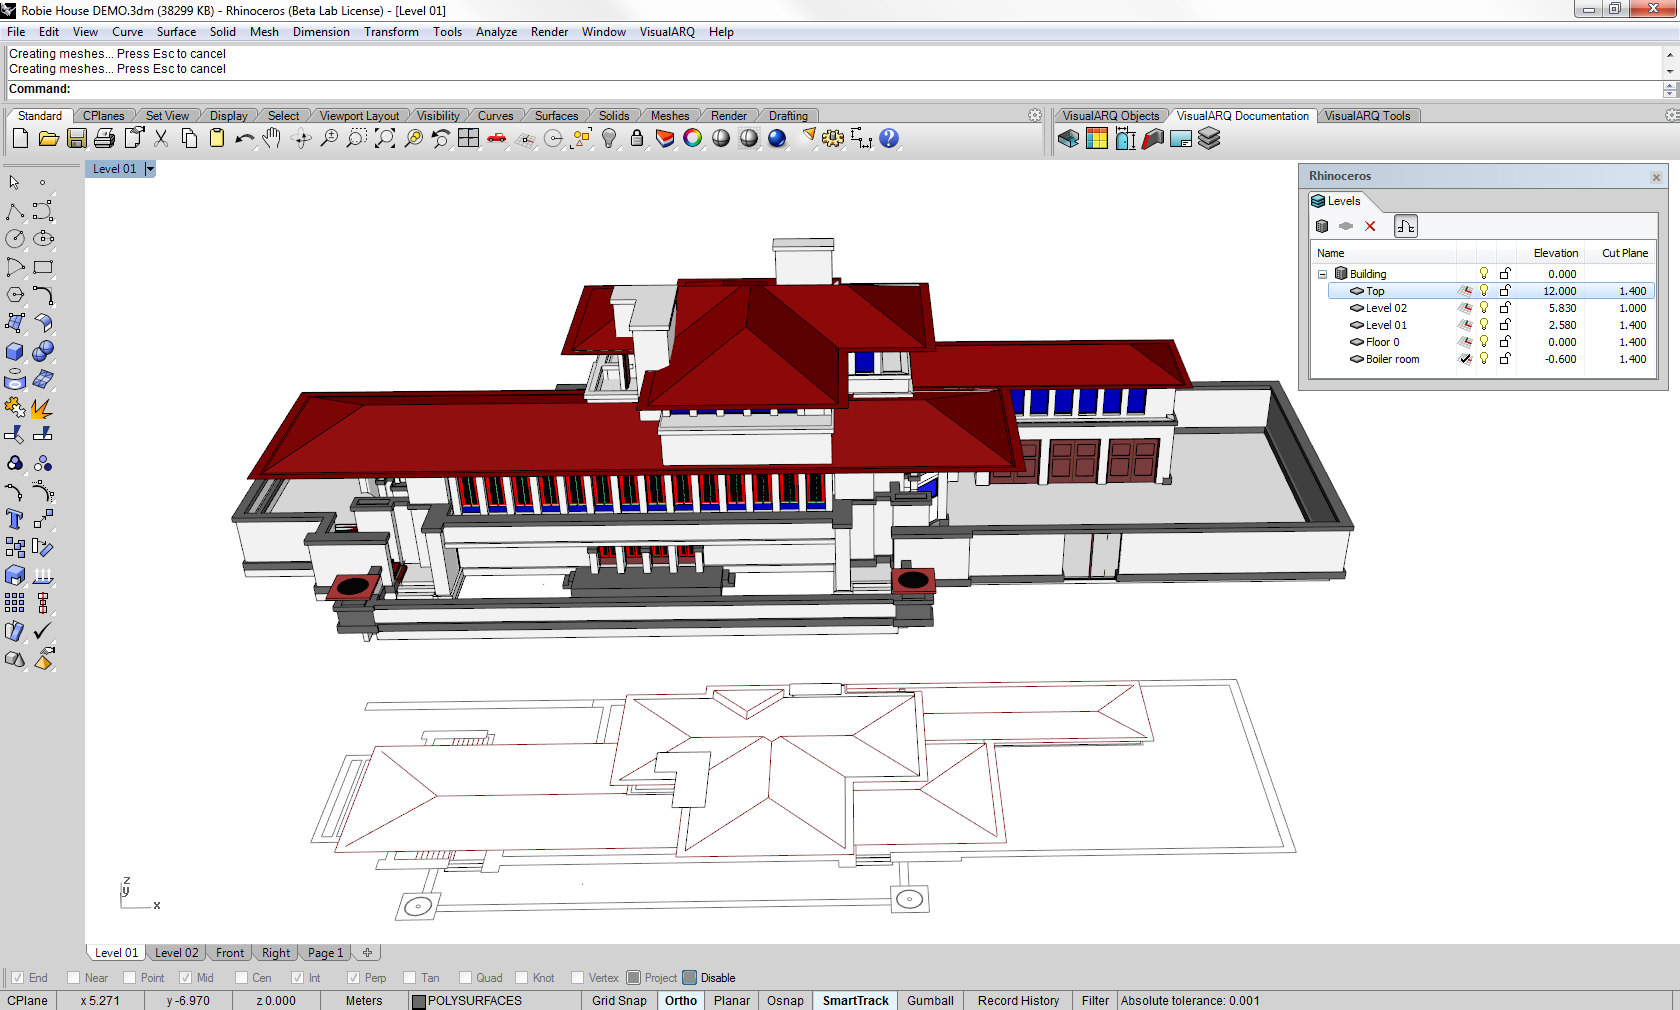Toggle lock icon for Floor 0 level

pyautogui.click(x=1505, y=342)
